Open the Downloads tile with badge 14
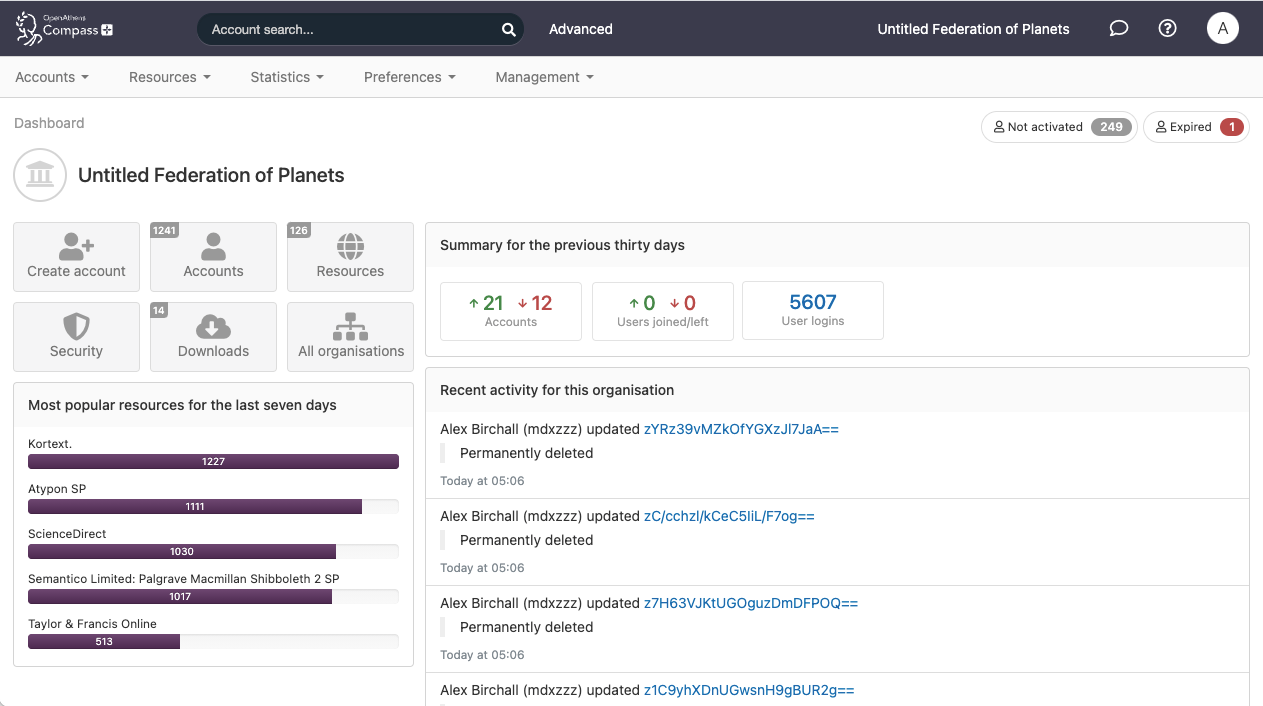Viewport: 1263px width, 706px height. pyautogui.click(x=213, y=337)
